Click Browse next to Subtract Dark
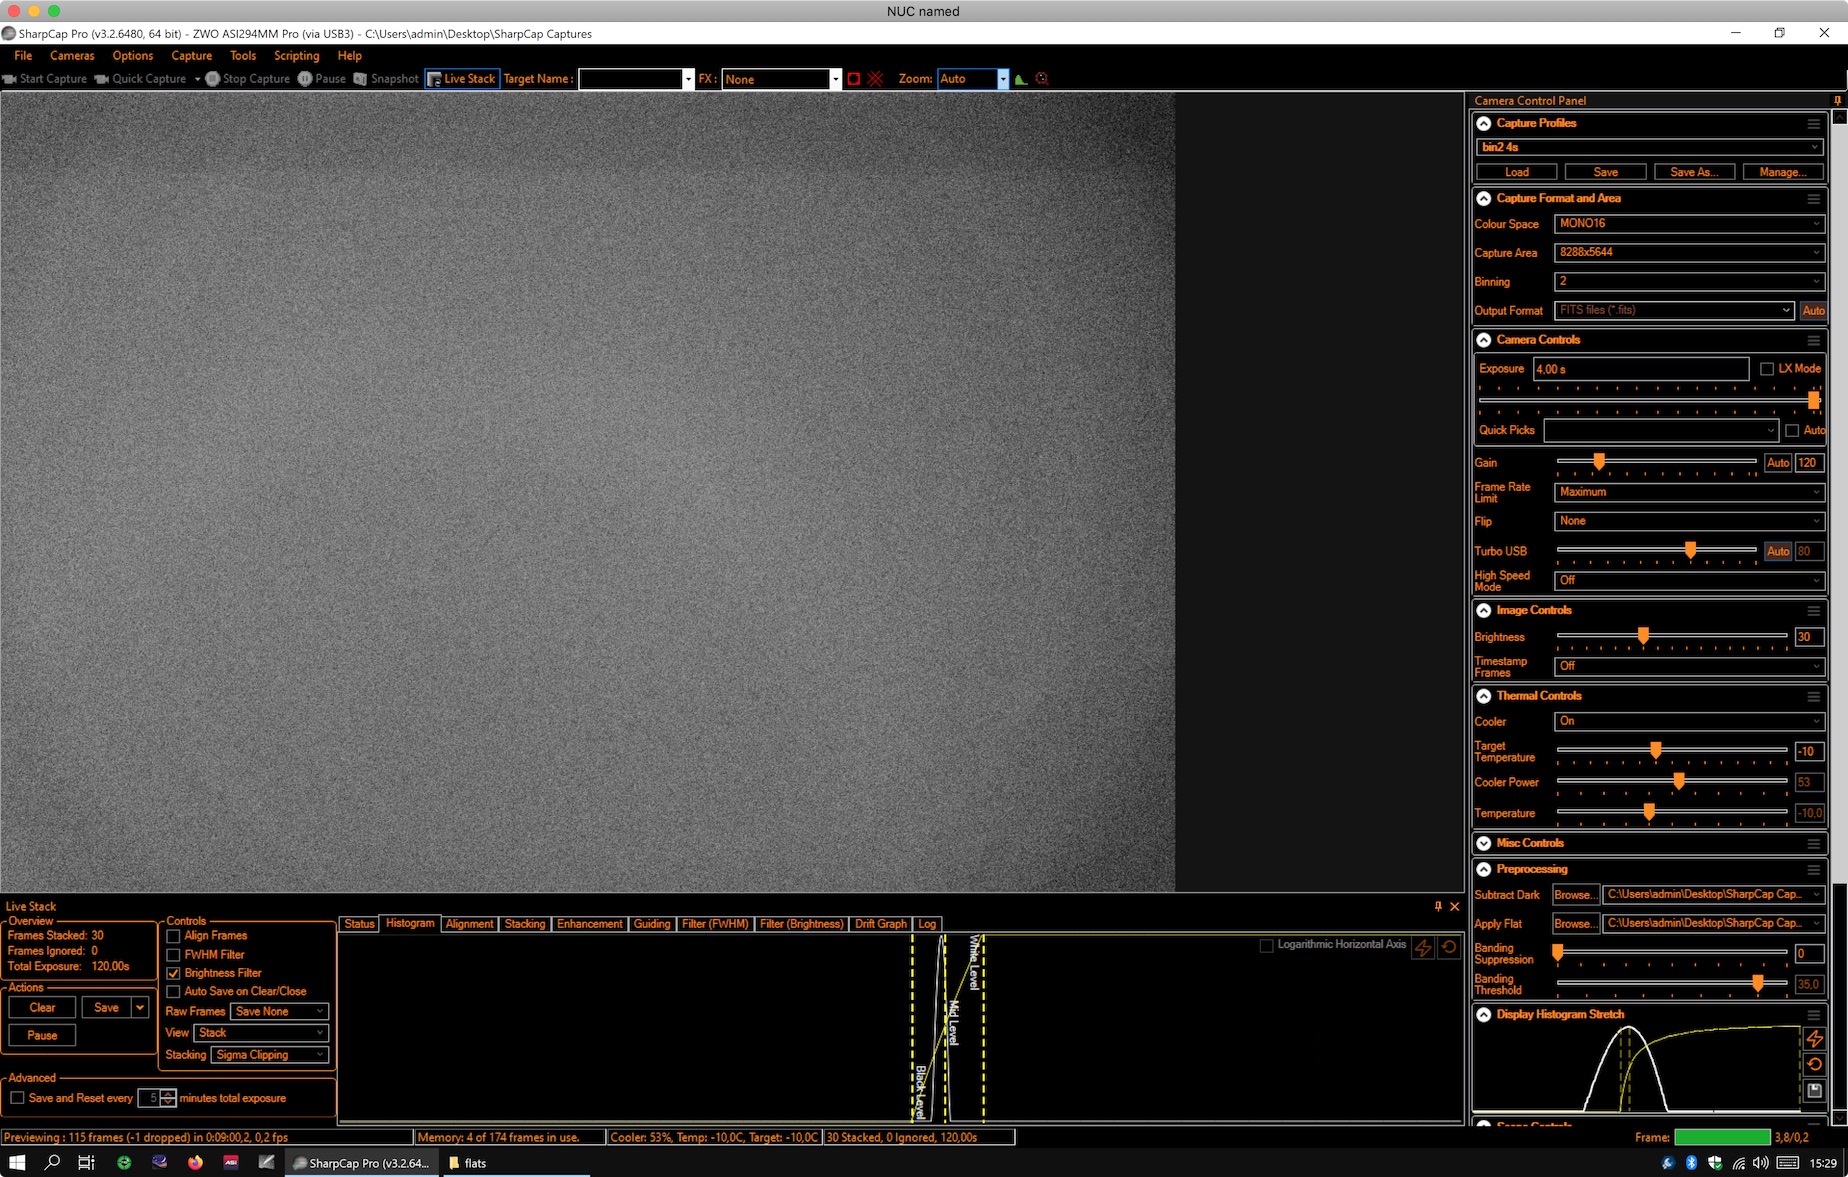Screen dimensions: 1848x1177 1575,895
